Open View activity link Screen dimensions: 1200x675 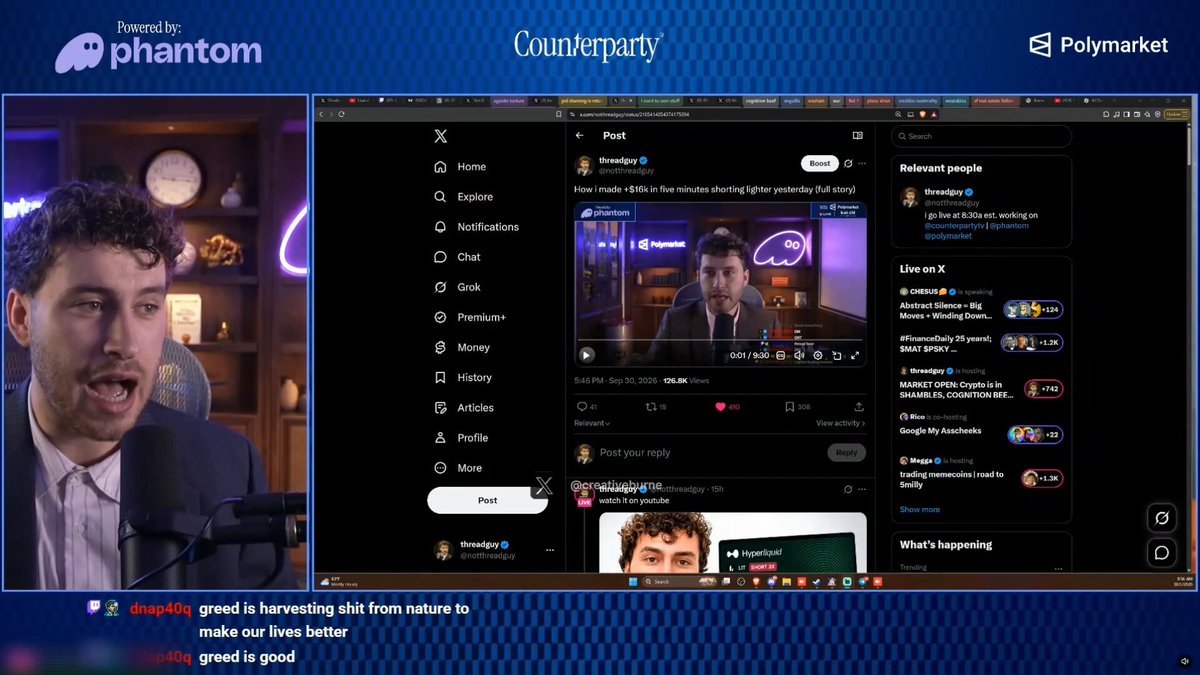click(841, 423)
